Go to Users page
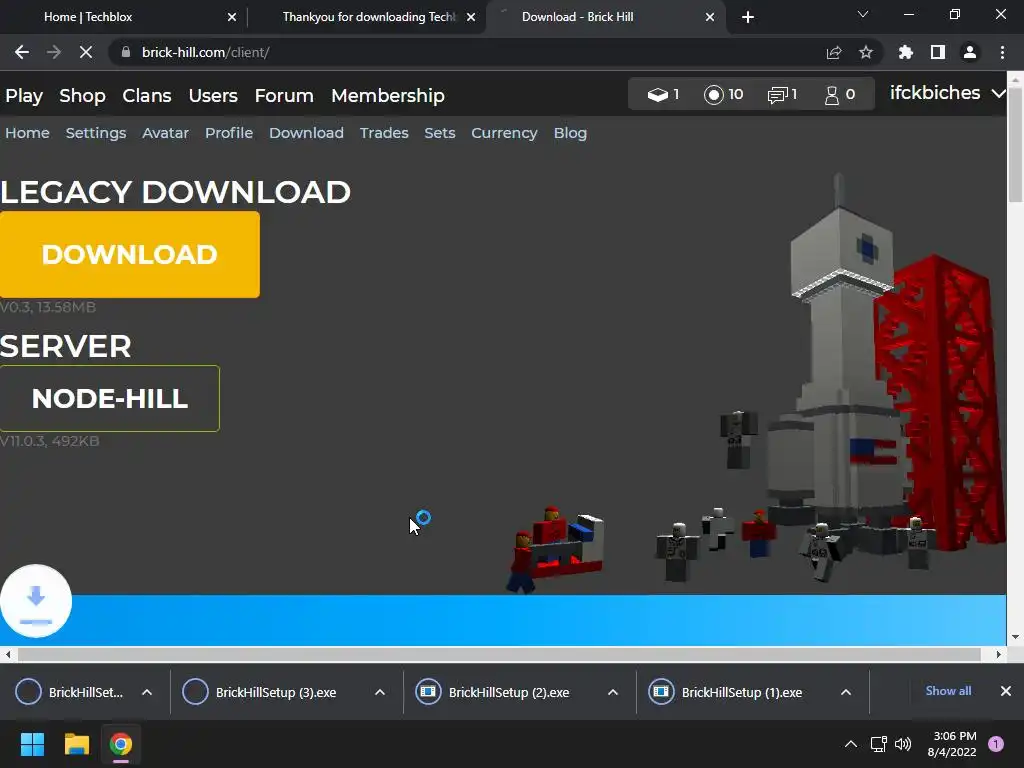1024x768 pixels. 213,96
